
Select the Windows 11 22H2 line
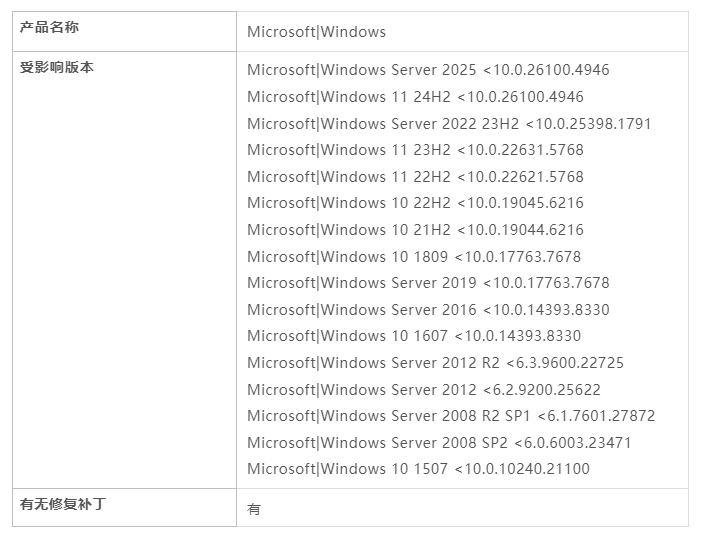415,177
